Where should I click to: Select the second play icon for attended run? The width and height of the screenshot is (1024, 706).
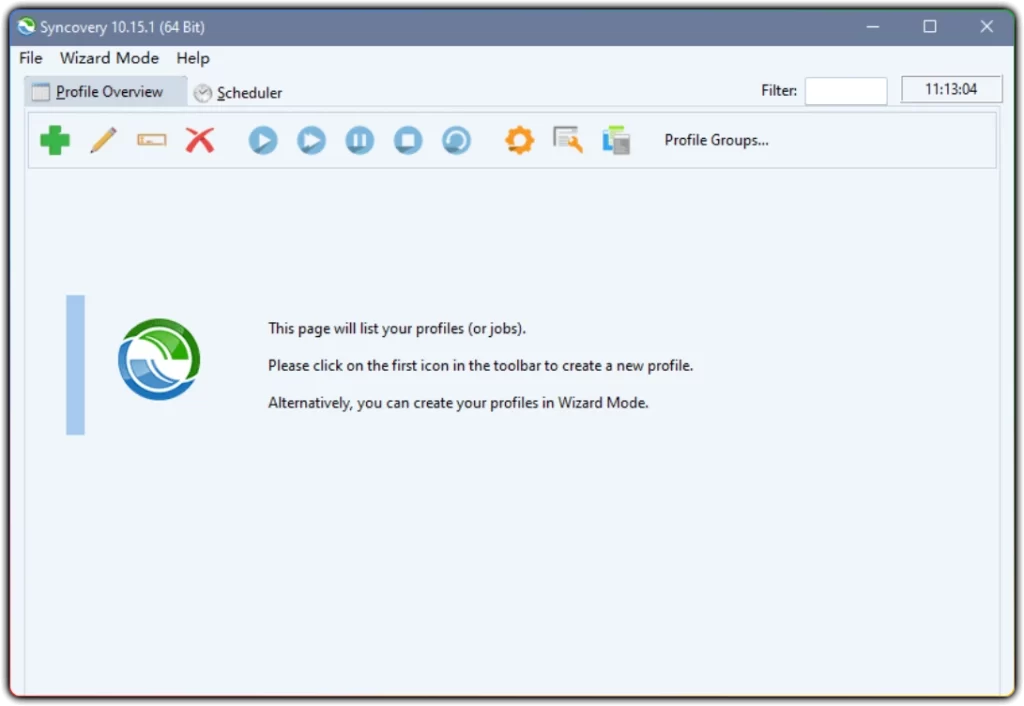pyautogui.click(x=311, y=140)
